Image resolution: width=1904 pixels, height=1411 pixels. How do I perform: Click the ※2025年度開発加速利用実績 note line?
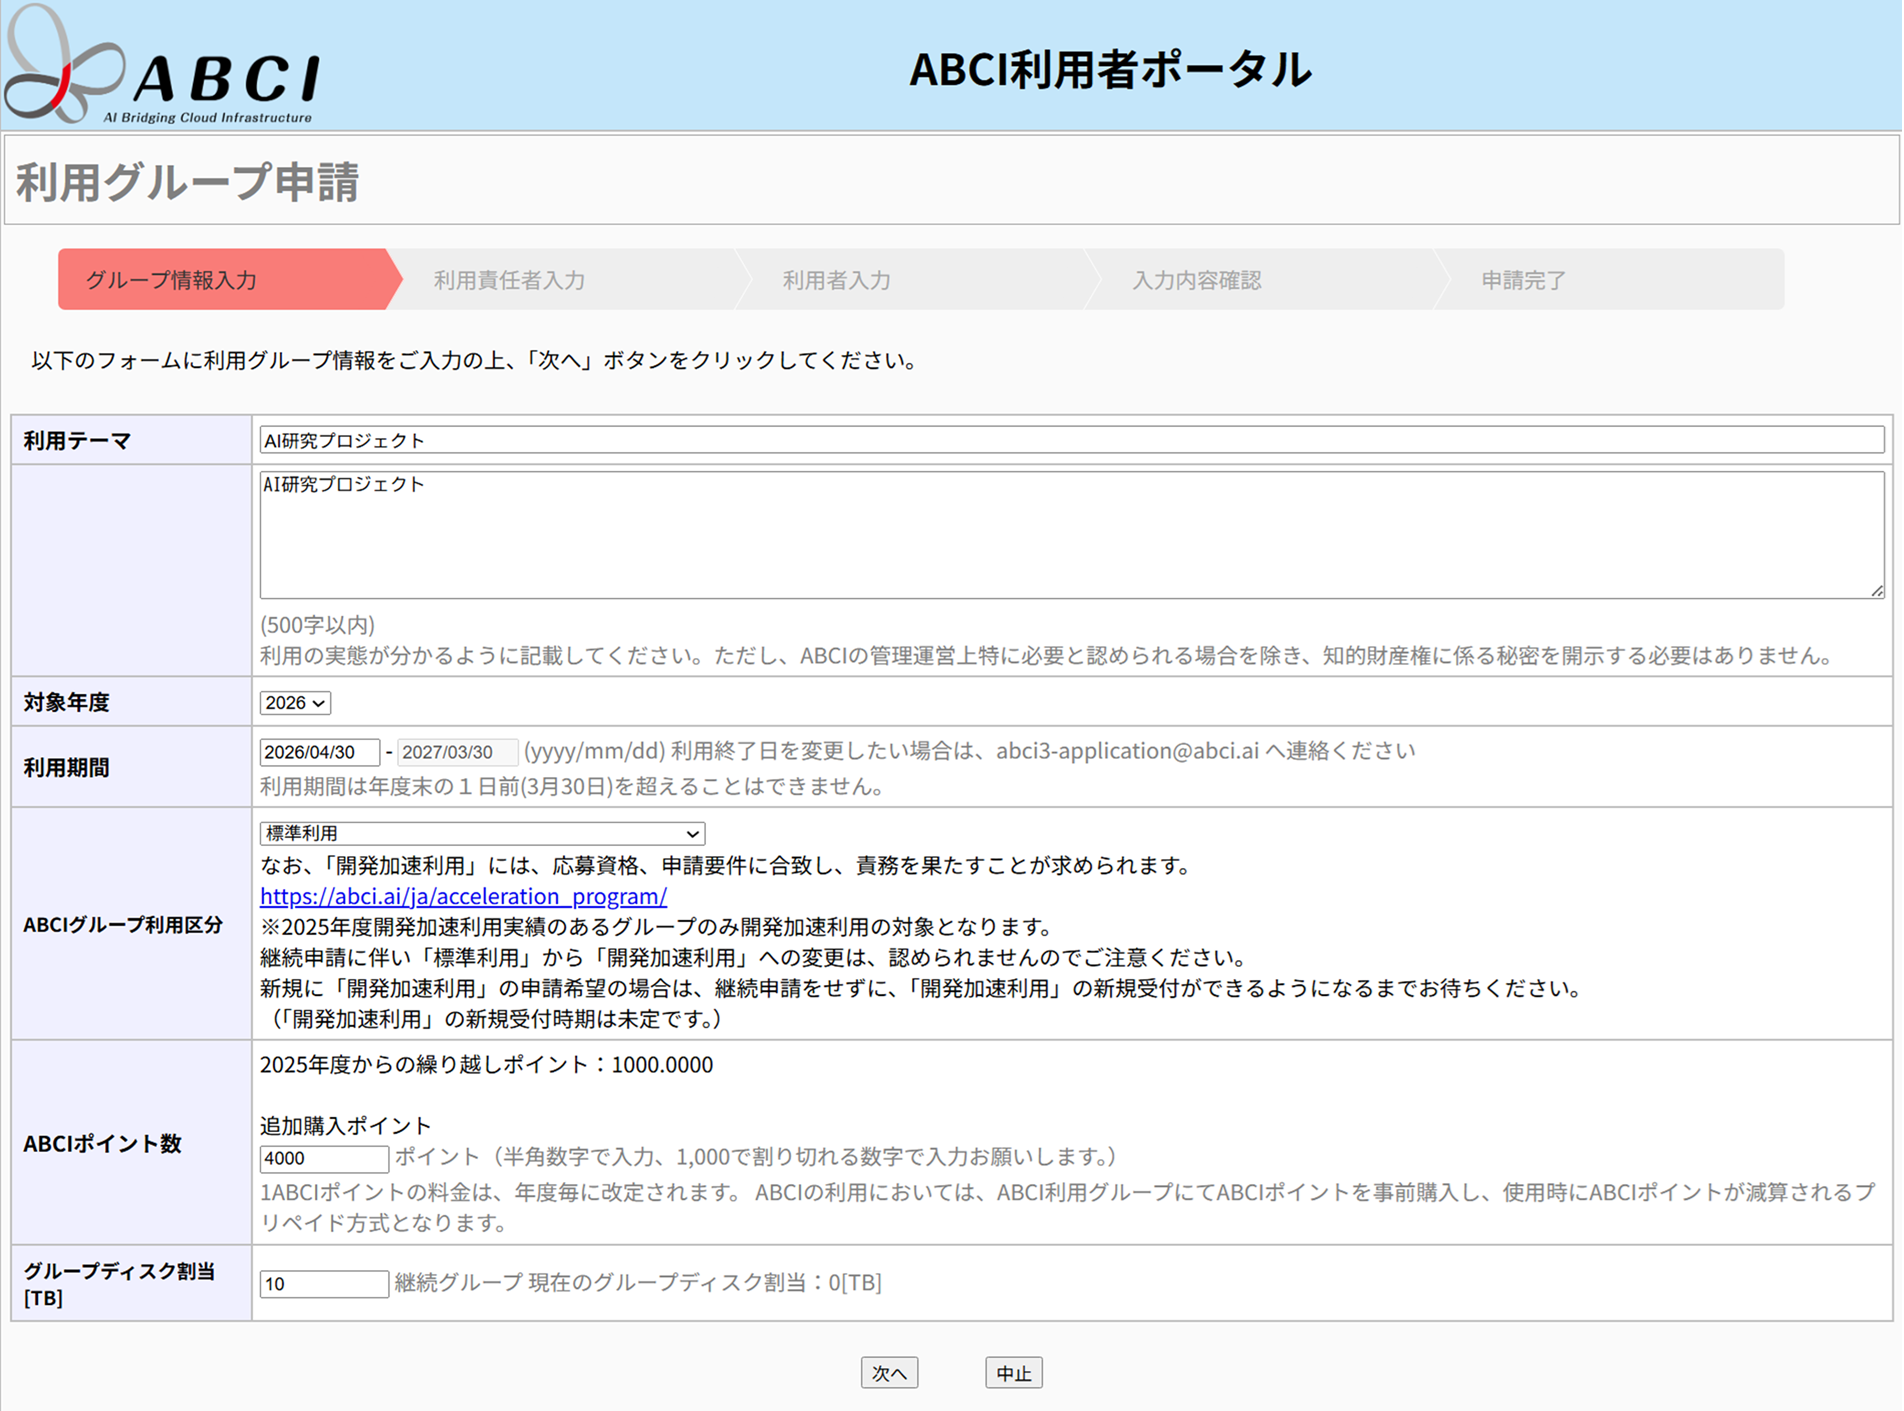656,927
